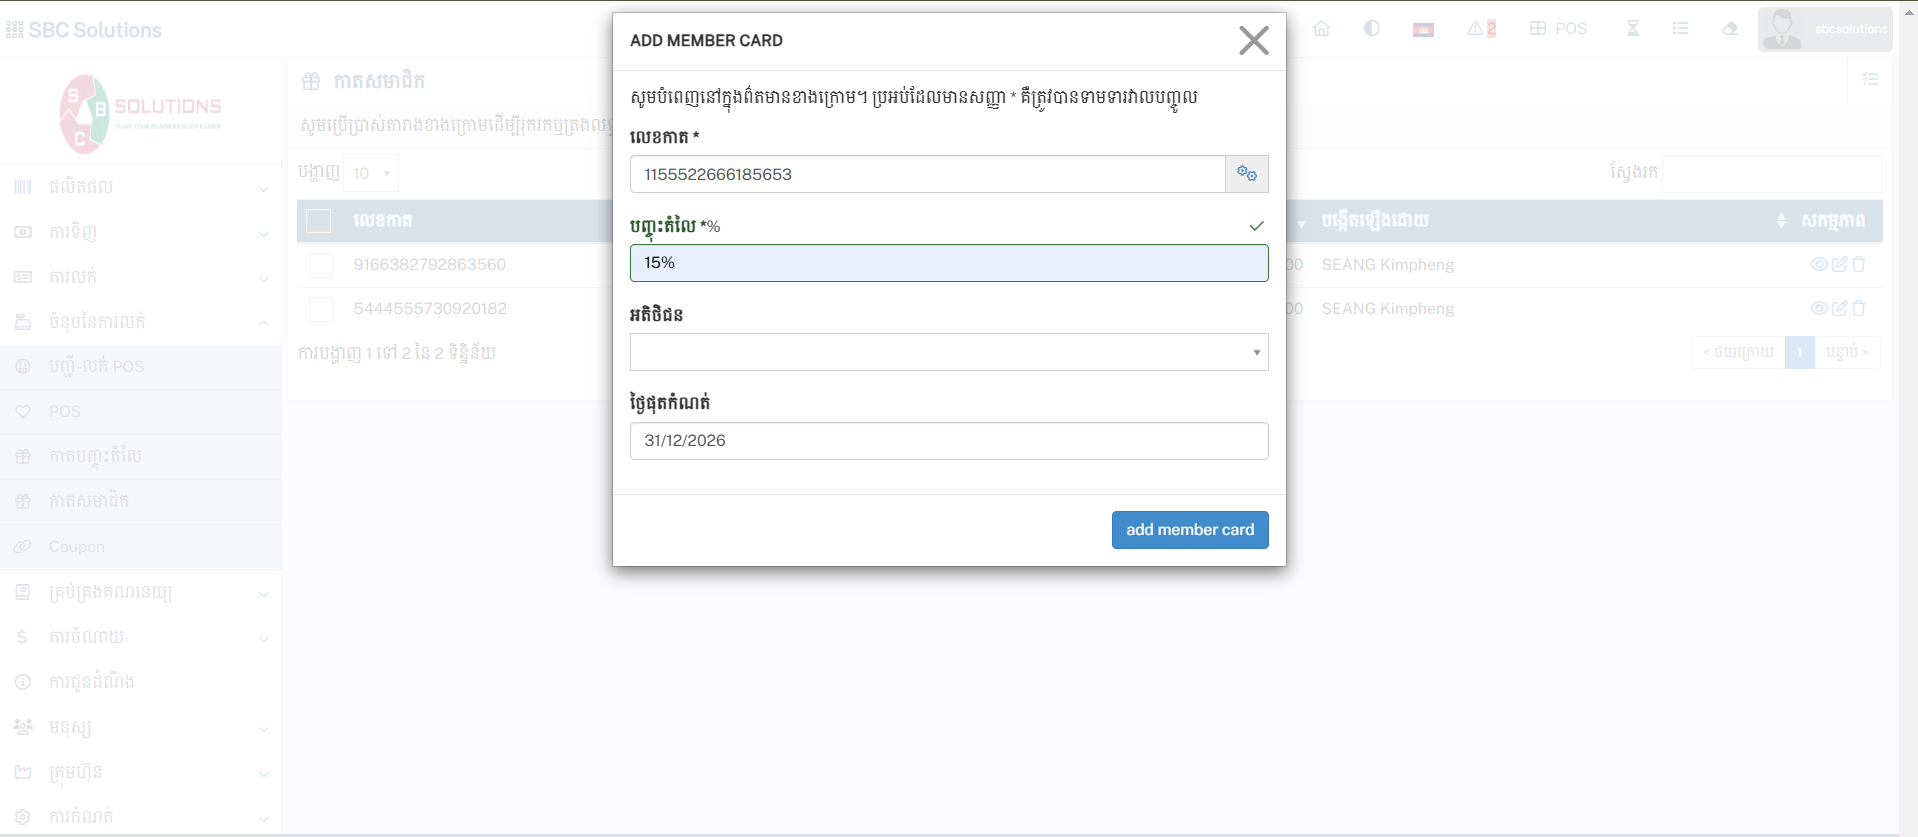This screenshot has height=837, width=1918.
Task: Click the generate card number gears icon
Action: (x=1246, y=174)
